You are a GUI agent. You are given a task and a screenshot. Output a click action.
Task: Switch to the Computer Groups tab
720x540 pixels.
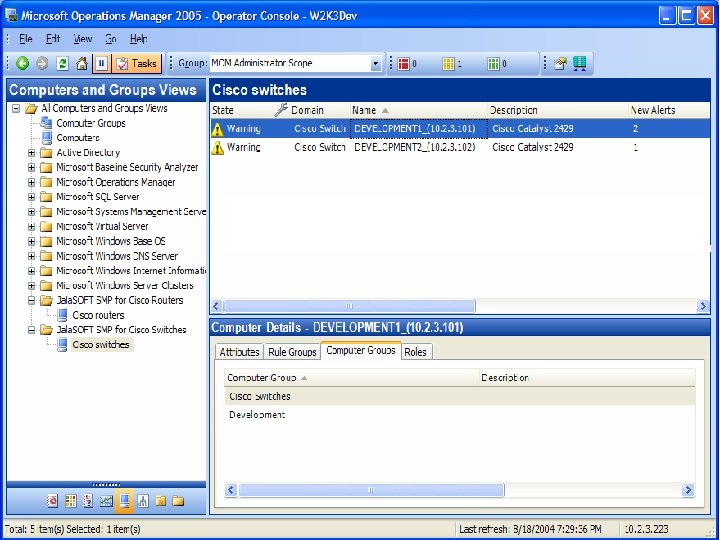point(360,350)
